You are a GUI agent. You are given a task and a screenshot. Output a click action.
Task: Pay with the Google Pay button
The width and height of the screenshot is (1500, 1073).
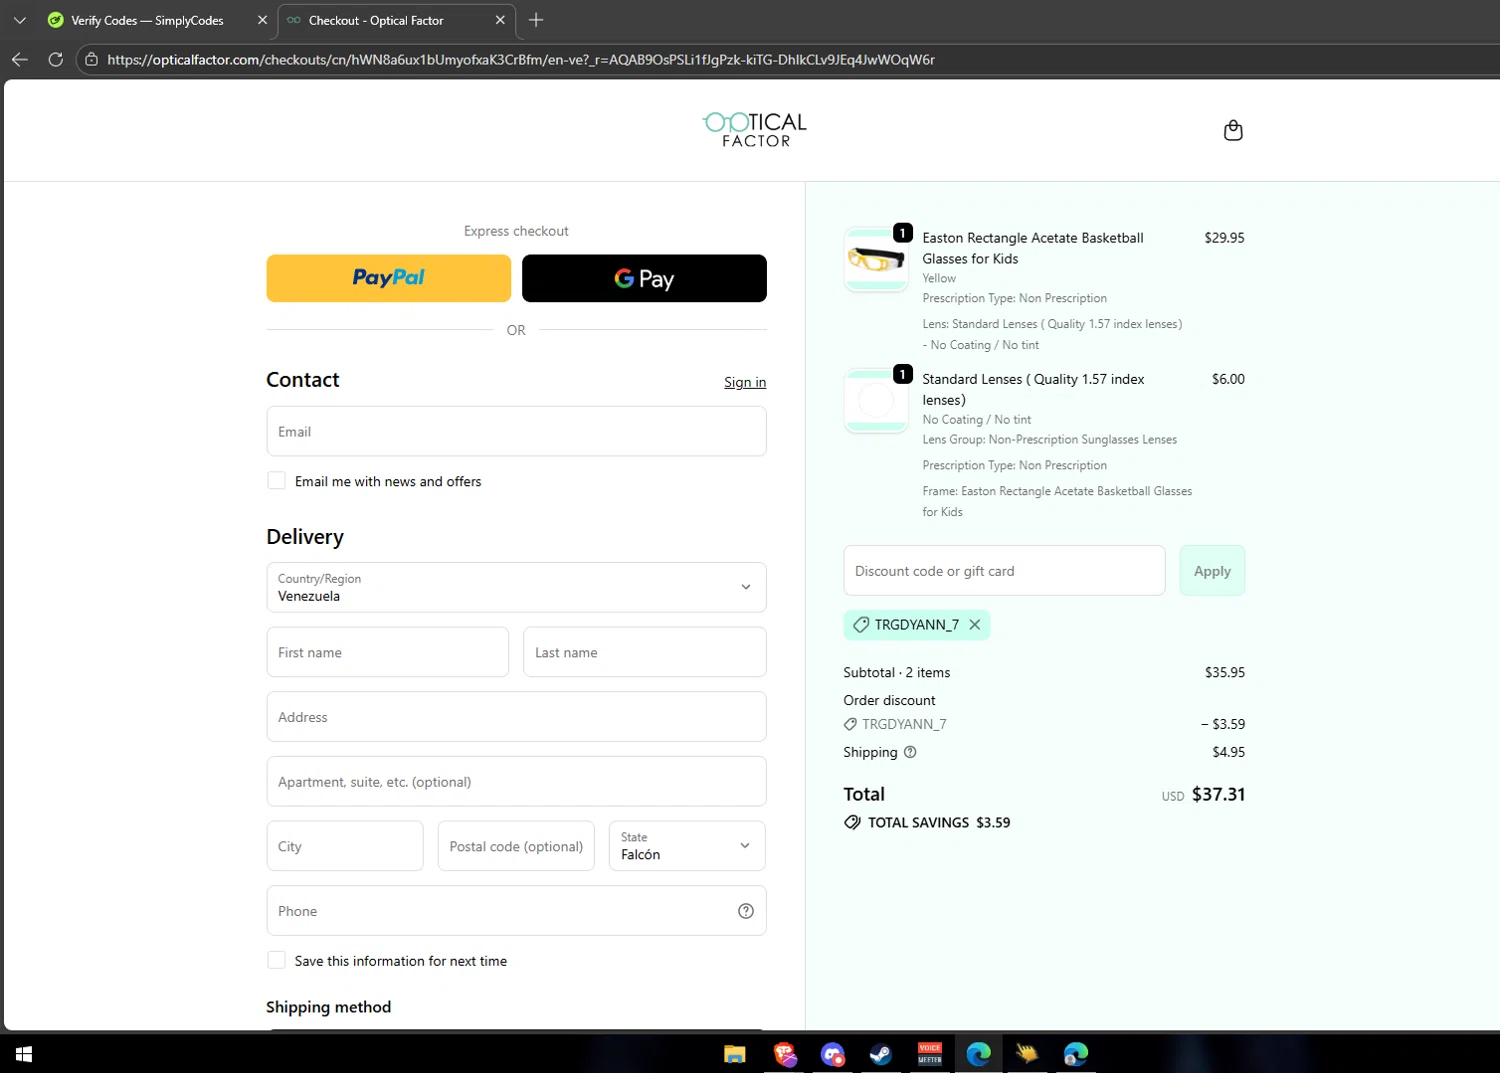pos(644,278)
